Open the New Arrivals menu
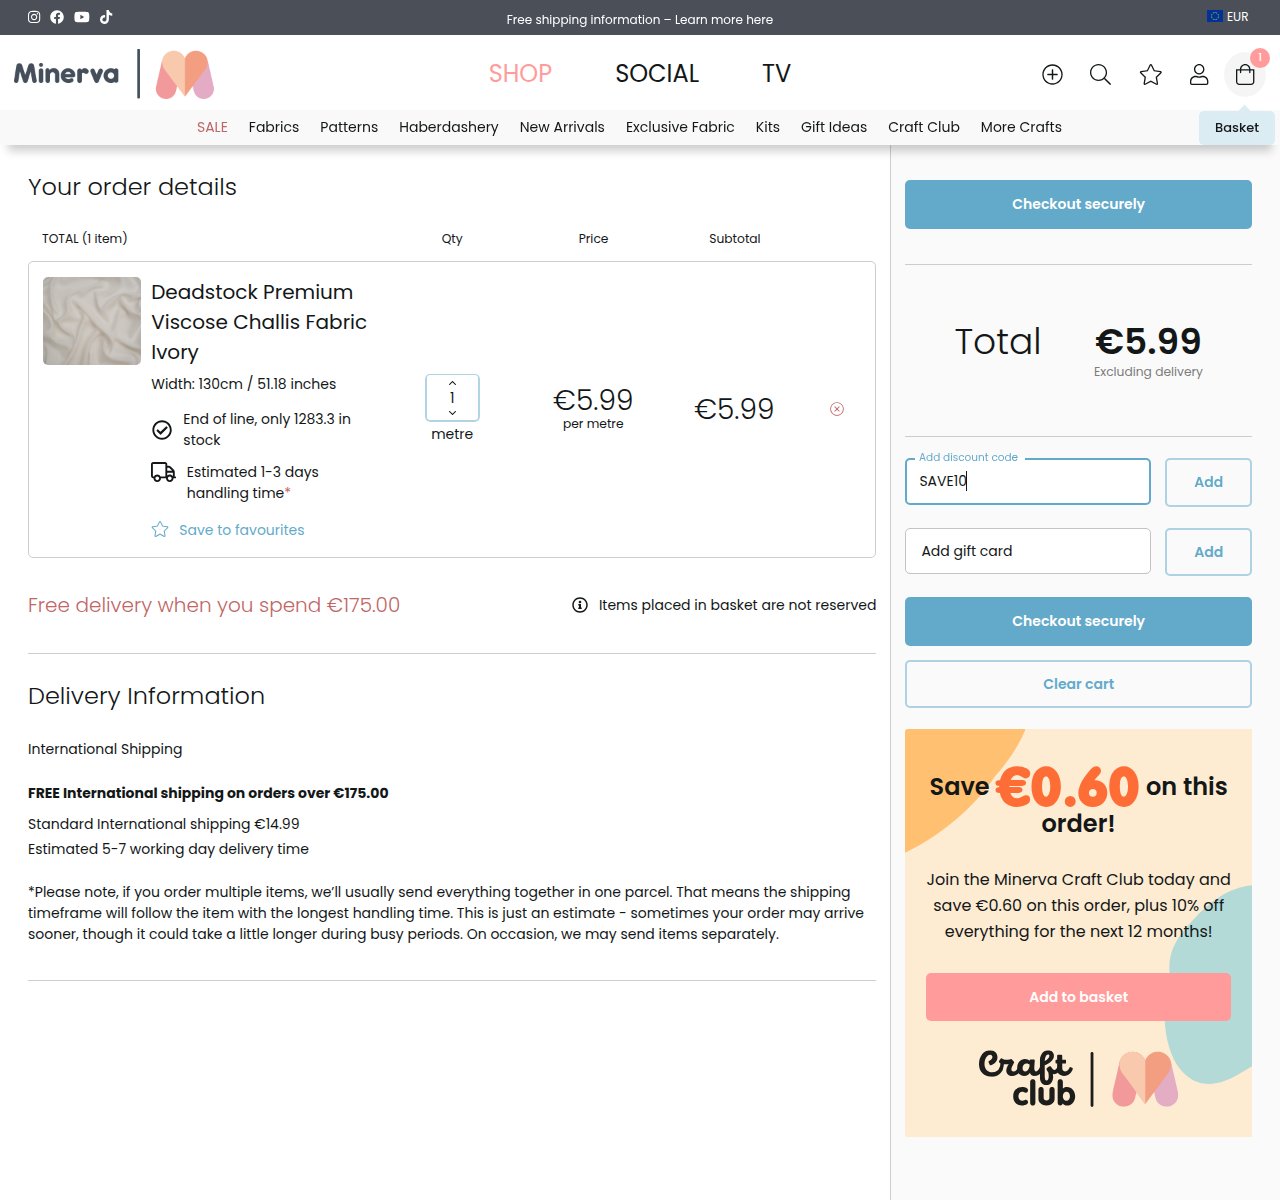Viewport: 1280px width, 1200px height. (562, 127)
